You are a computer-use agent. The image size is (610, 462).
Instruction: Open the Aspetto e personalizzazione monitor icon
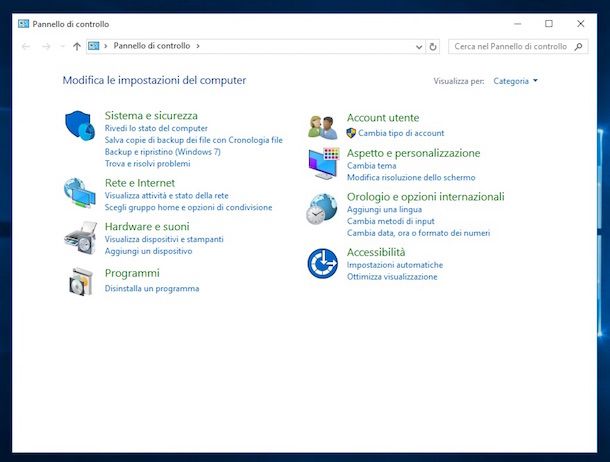(x=324, y=163)
